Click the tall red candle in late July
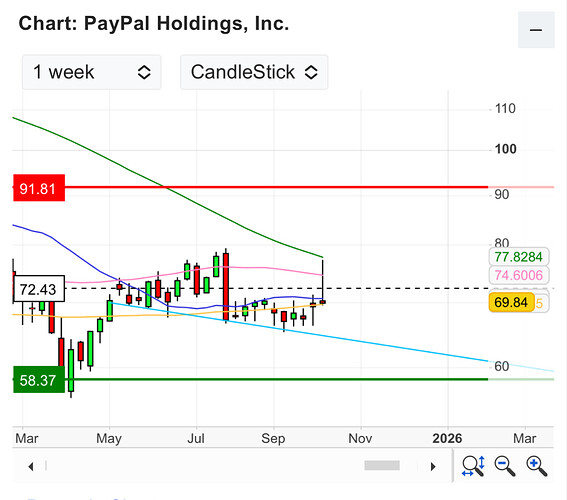 click(x=226, y=287)
